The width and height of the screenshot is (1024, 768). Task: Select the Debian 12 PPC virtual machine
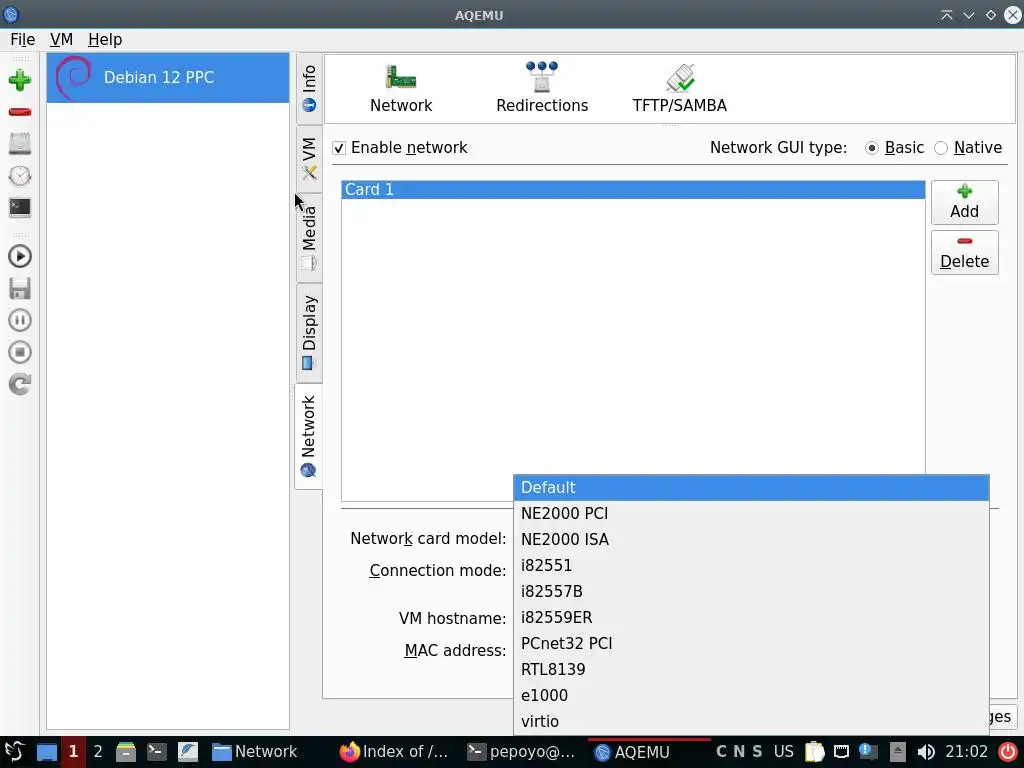coord(168,78)
